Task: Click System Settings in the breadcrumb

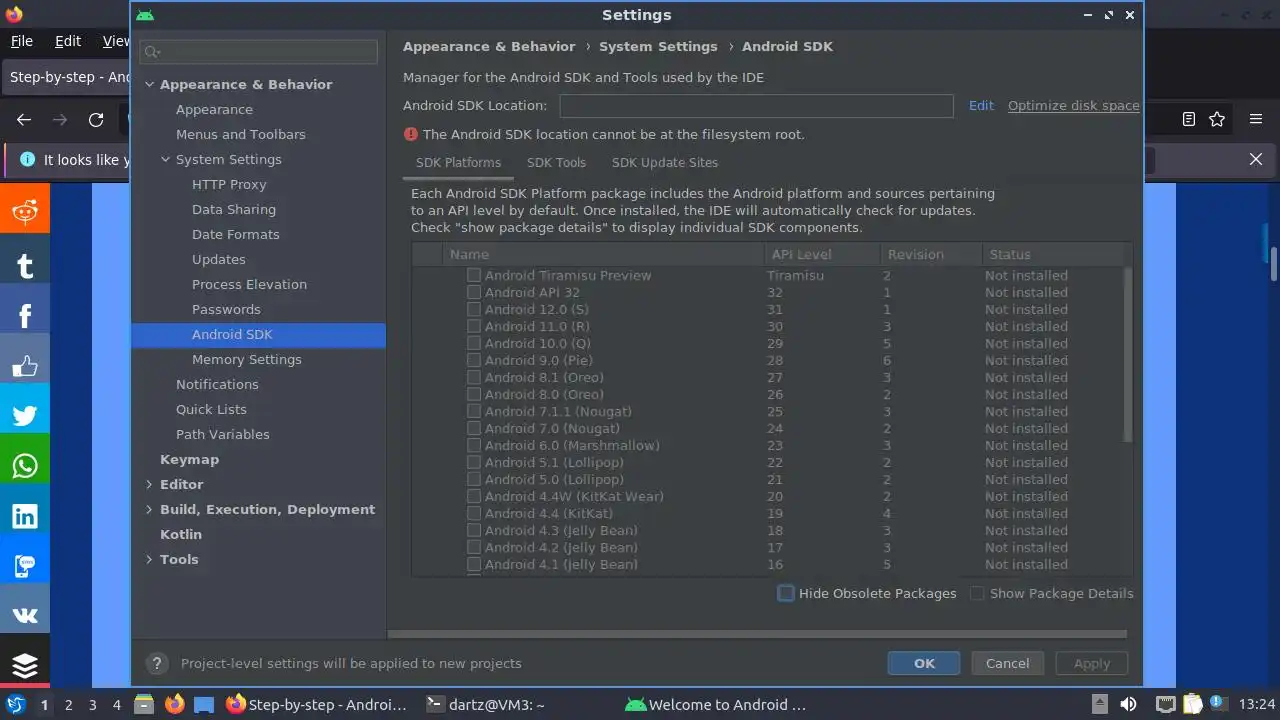Action: [658, 46]
